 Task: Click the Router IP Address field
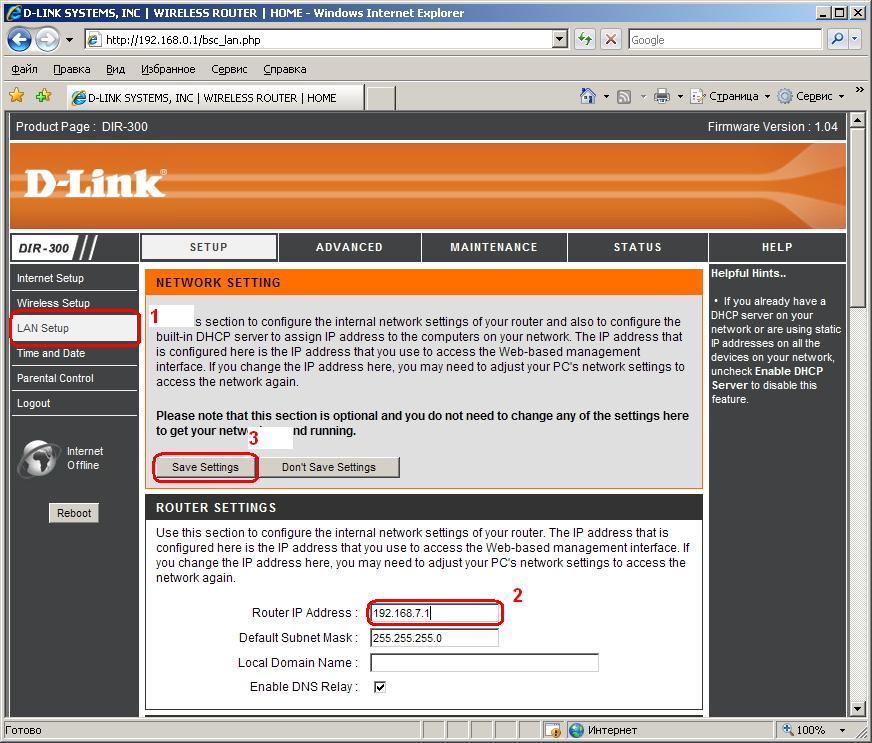click(434, 613)
